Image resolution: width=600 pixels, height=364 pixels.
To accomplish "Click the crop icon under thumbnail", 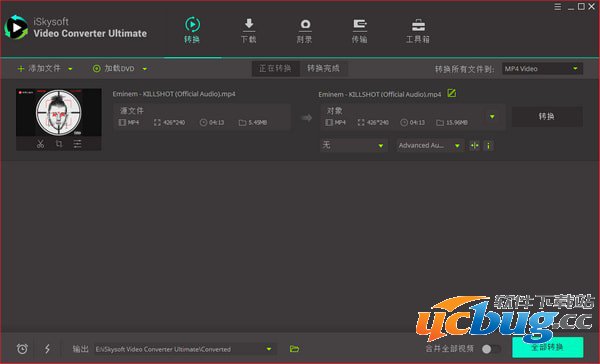I will [59, 144].
